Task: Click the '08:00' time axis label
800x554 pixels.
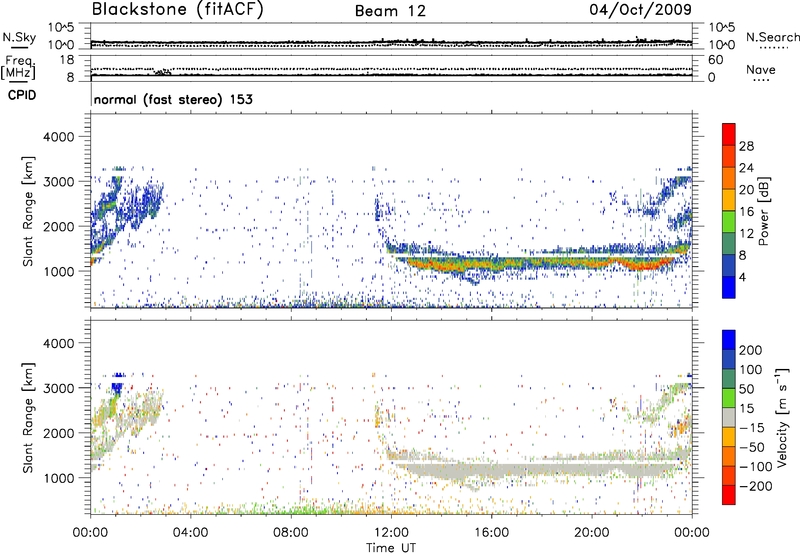Action: [x=291, y=533]
